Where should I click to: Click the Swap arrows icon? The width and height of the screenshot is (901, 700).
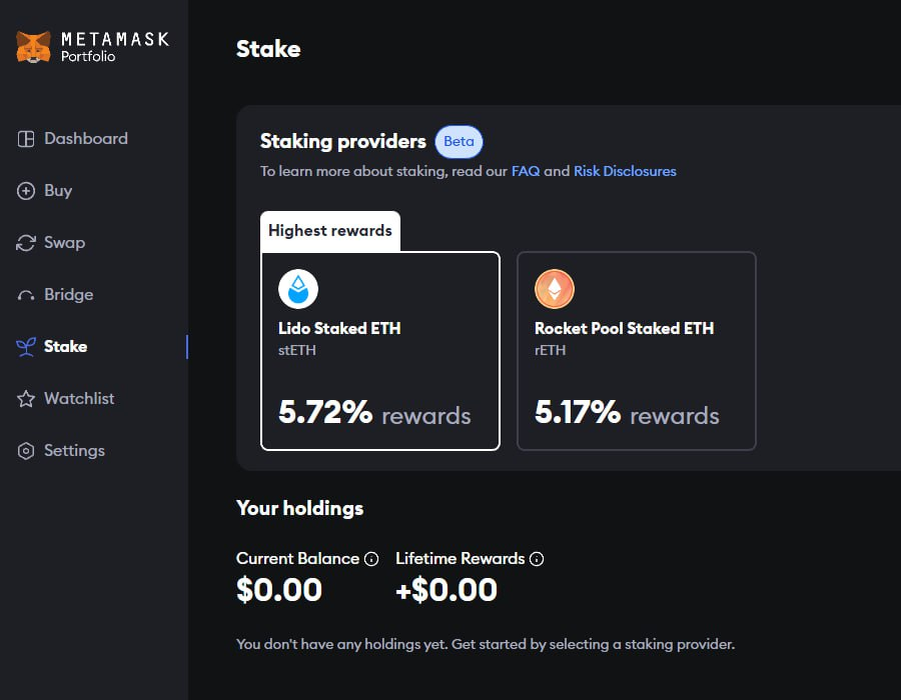click(26, 243)
